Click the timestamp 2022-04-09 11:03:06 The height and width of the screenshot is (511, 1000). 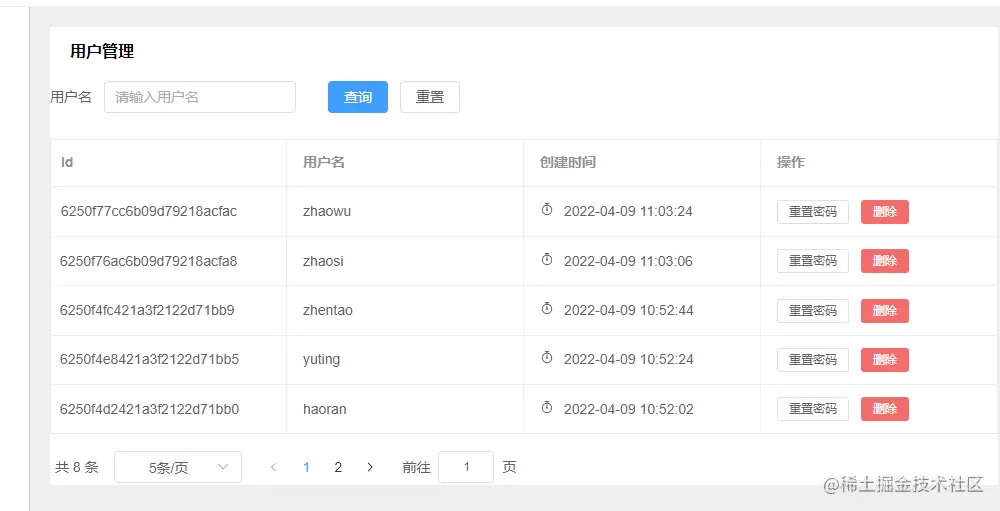pyautogui.click(x=628, y=261)
